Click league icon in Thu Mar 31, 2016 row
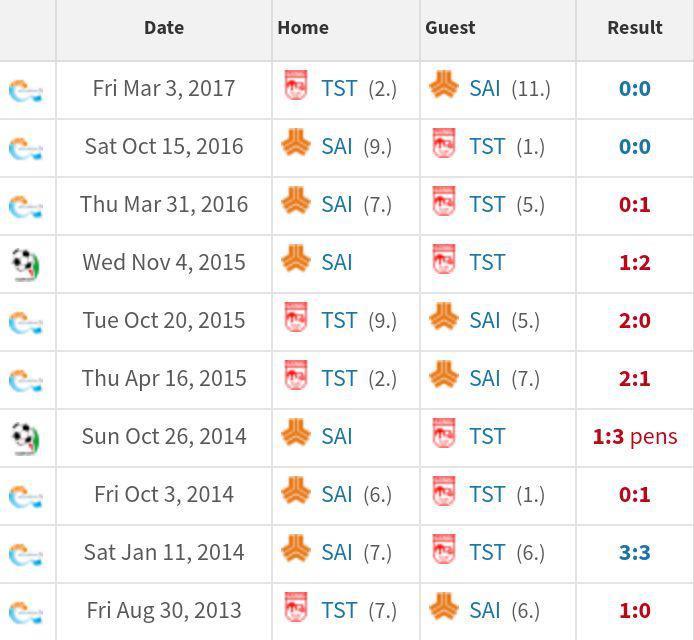694x640 pixels. click(26, 206)
